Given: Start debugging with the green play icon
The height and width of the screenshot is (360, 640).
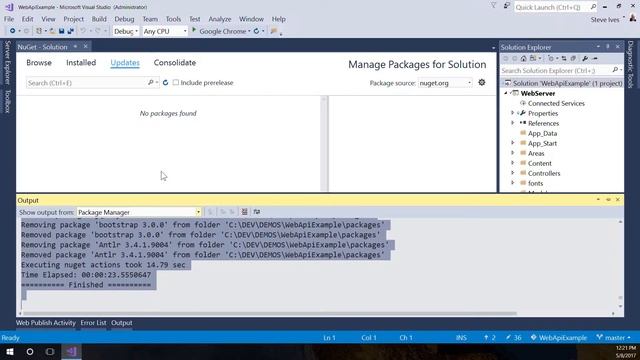Looking at the screenshot, I should (194, 31).
